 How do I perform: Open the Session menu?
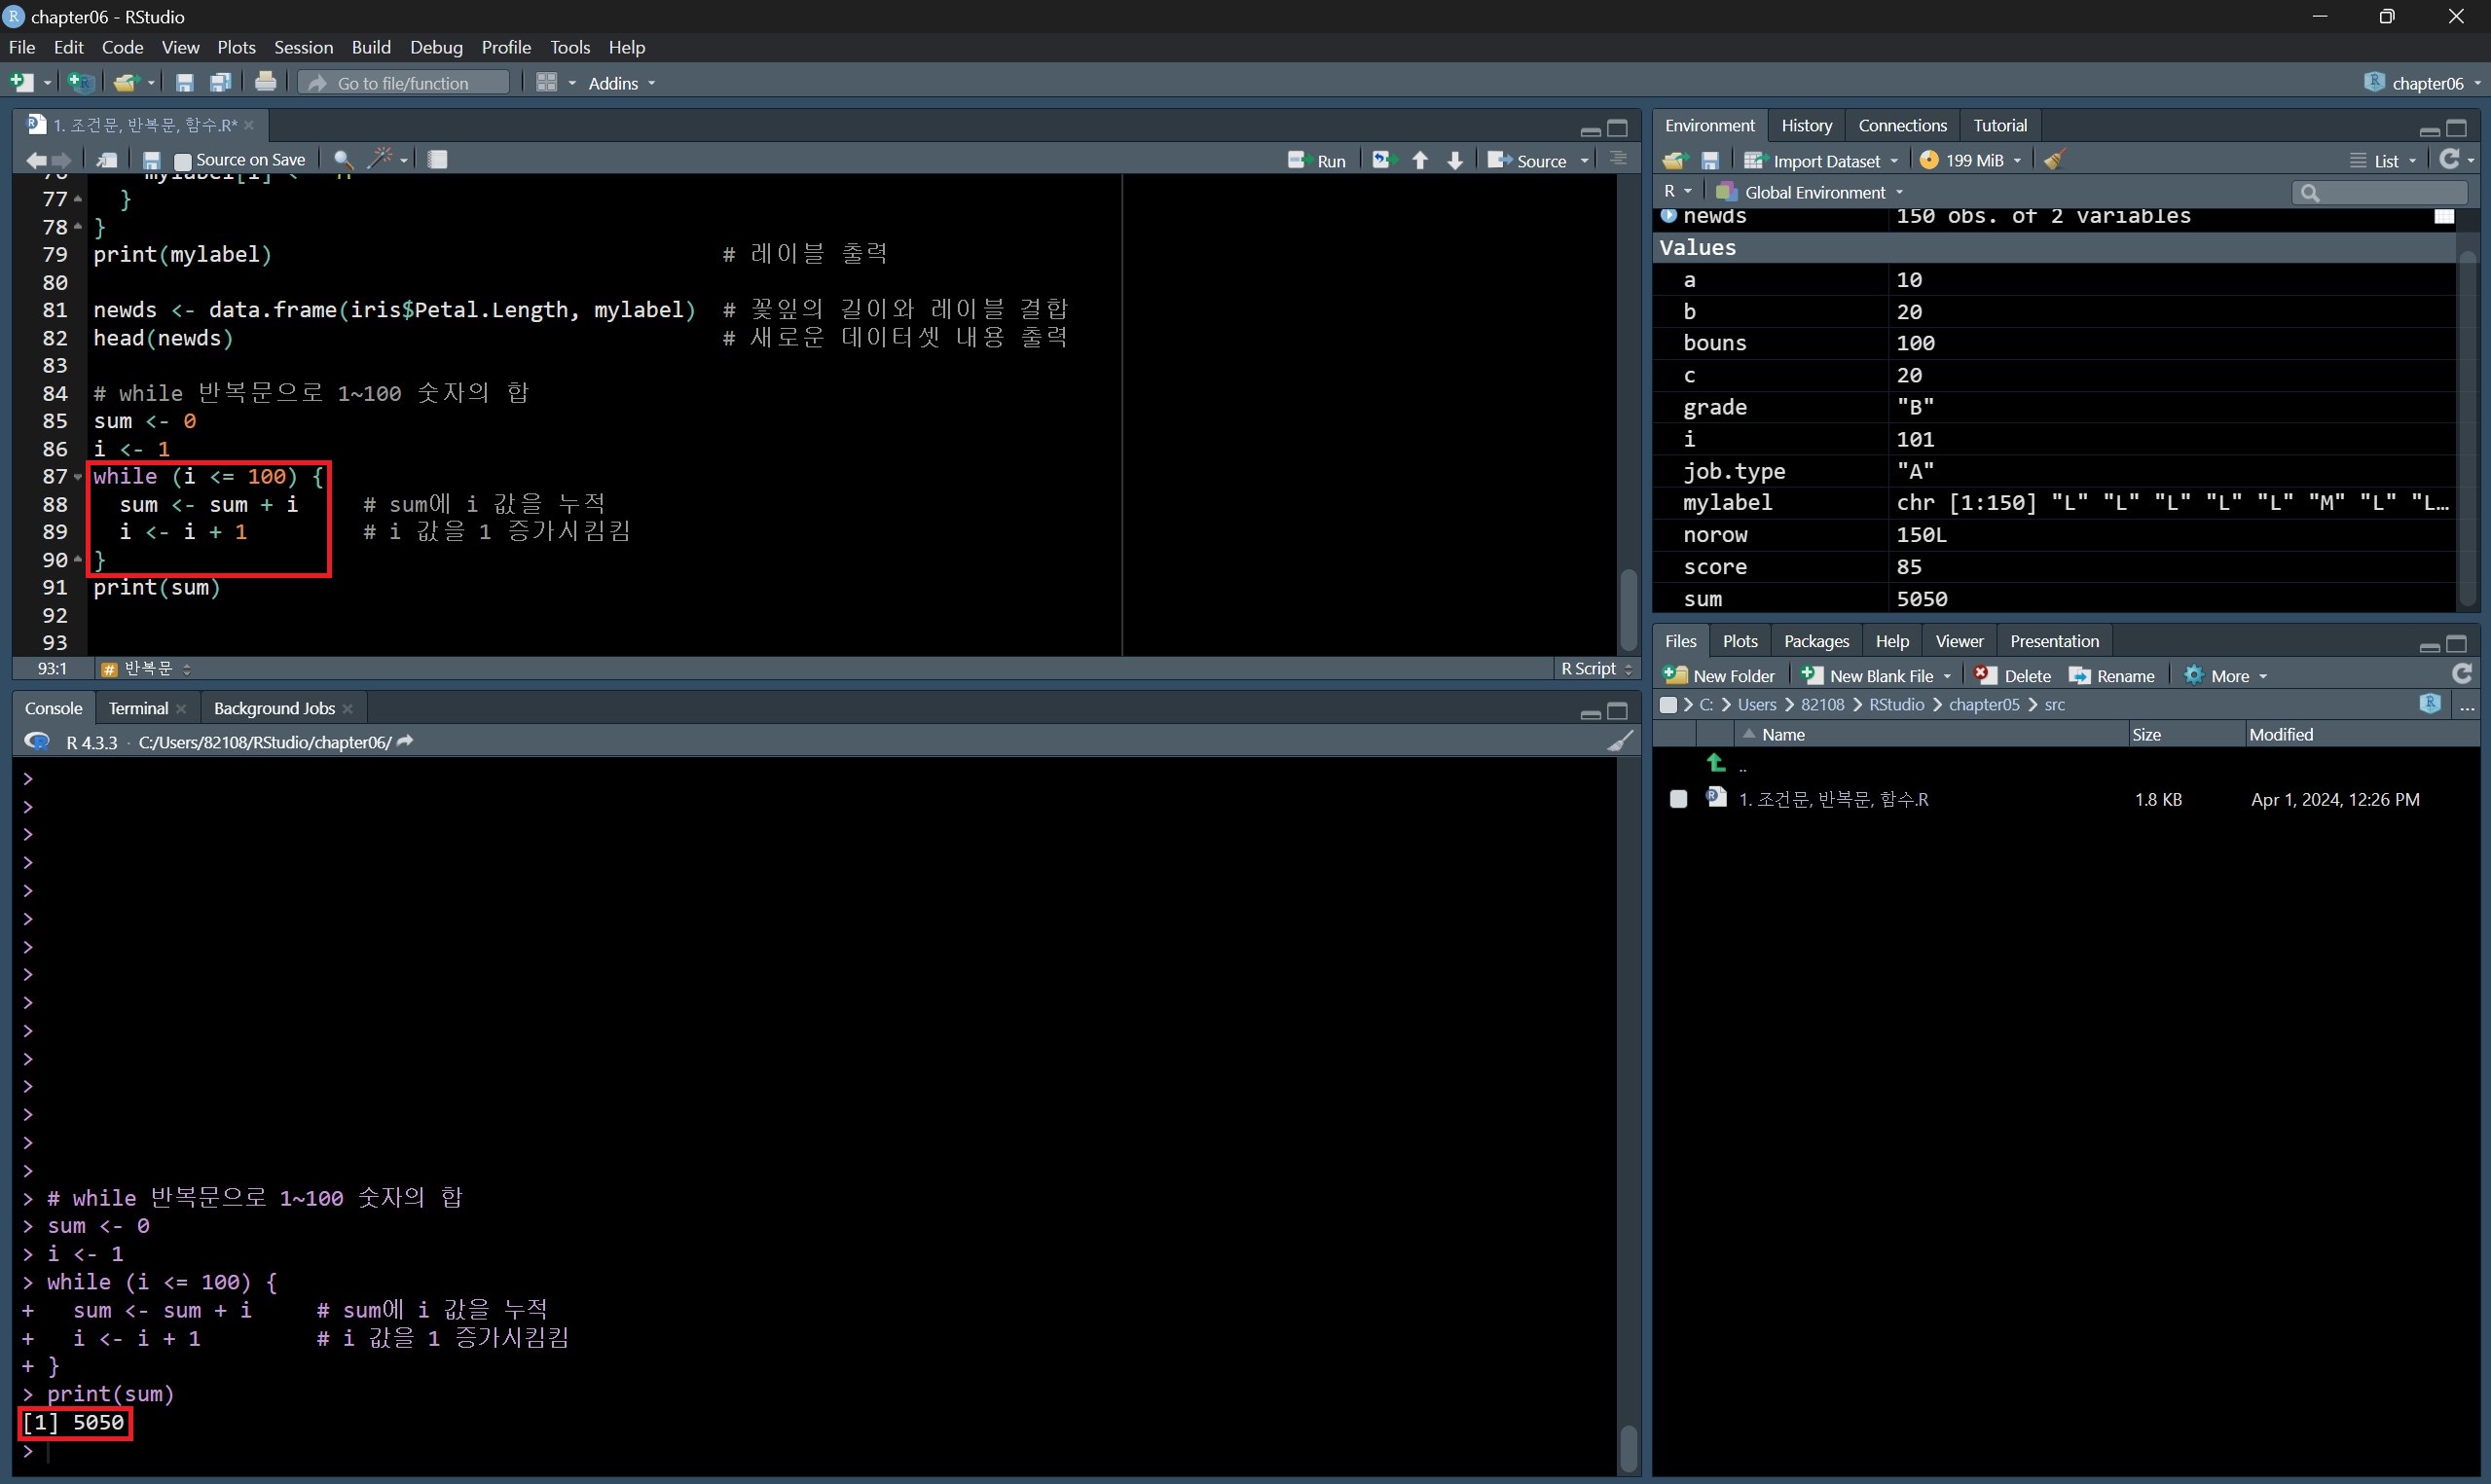[303, 47]
